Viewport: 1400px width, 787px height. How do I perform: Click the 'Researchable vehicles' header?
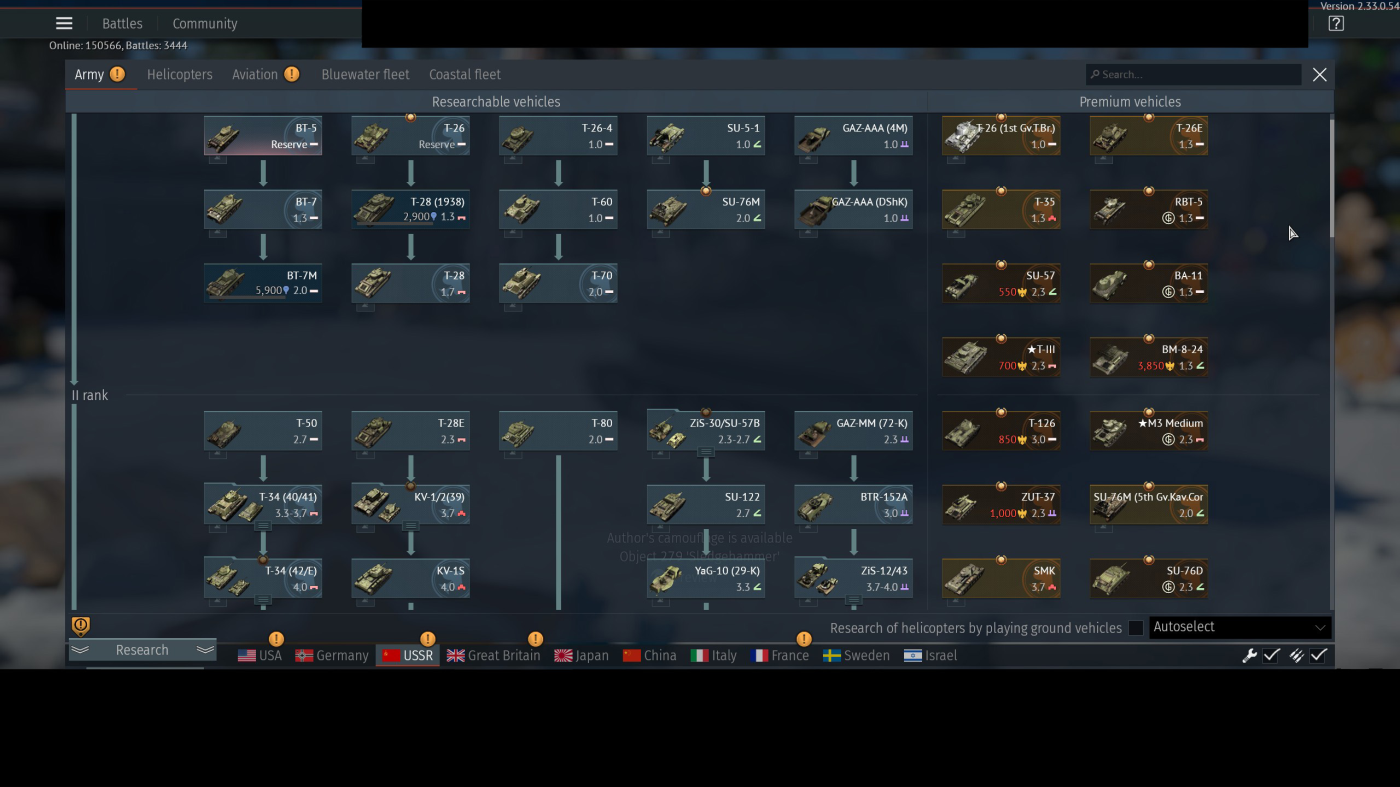point(496,102)
